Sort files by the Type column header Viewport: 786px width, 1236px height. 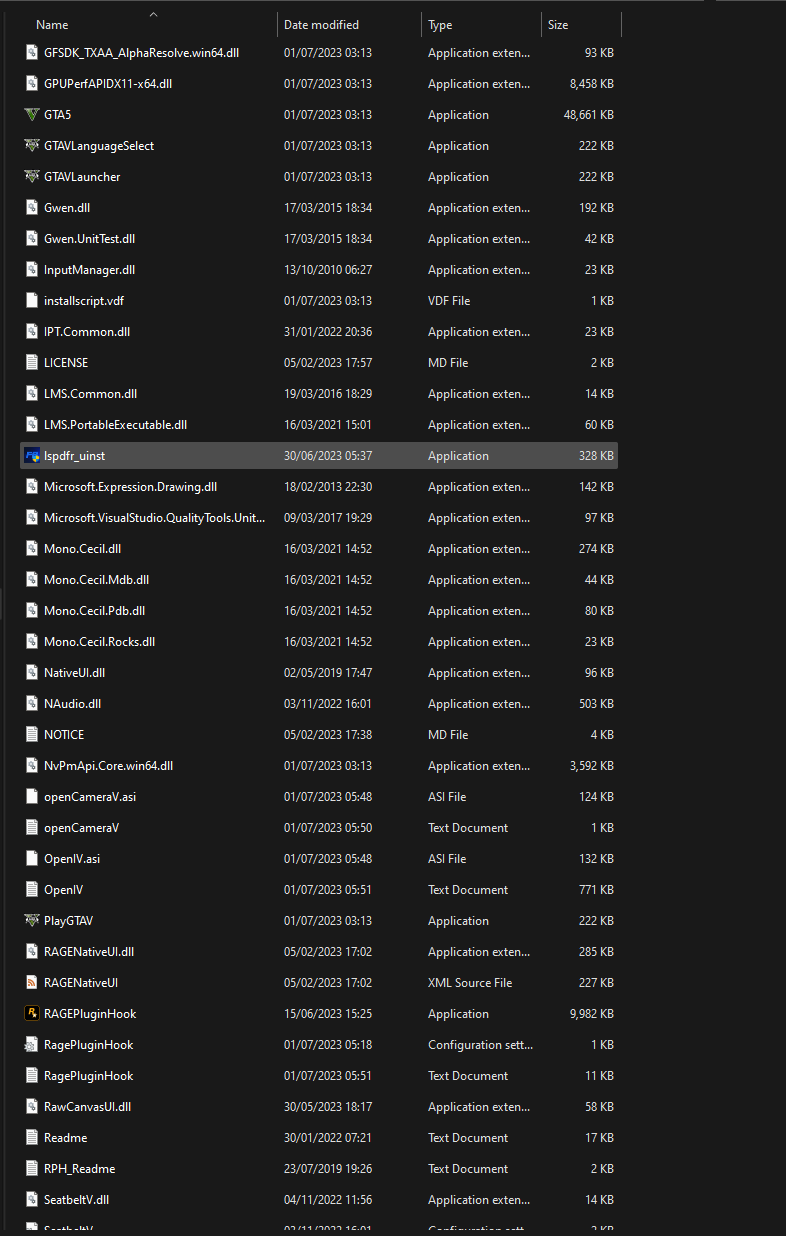click(440, 25)
